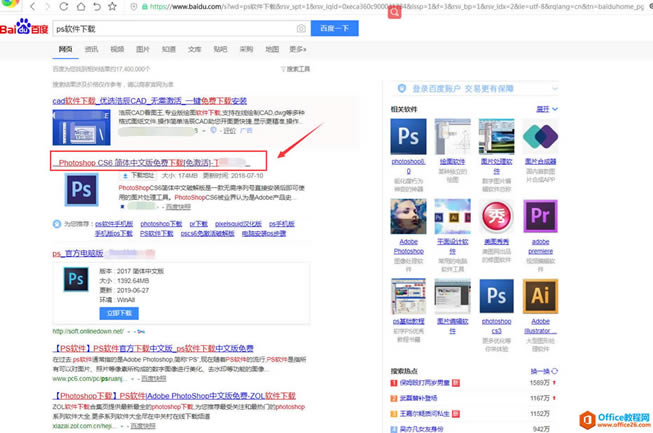The height and width of the screenshot is (433, 653).
Task: Switch to the 文库 tab
Action: pyautogui.click(x=194, y=49)
